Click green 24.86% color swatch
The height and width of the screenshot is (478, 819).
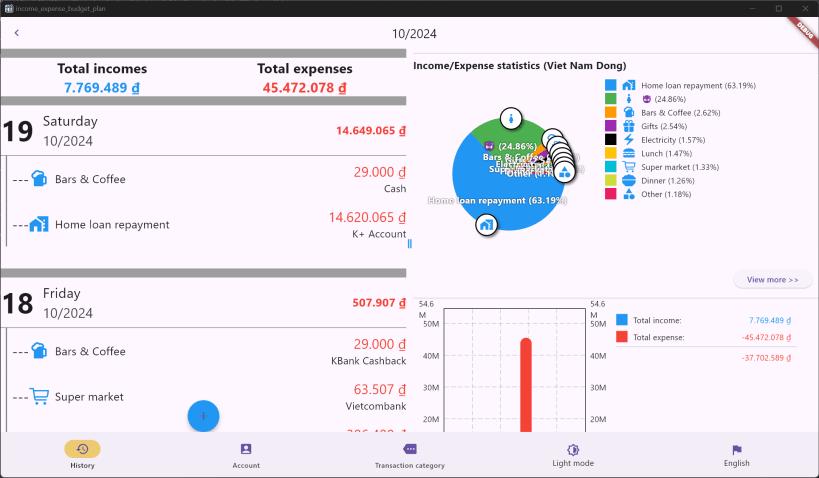pos(611,99)
